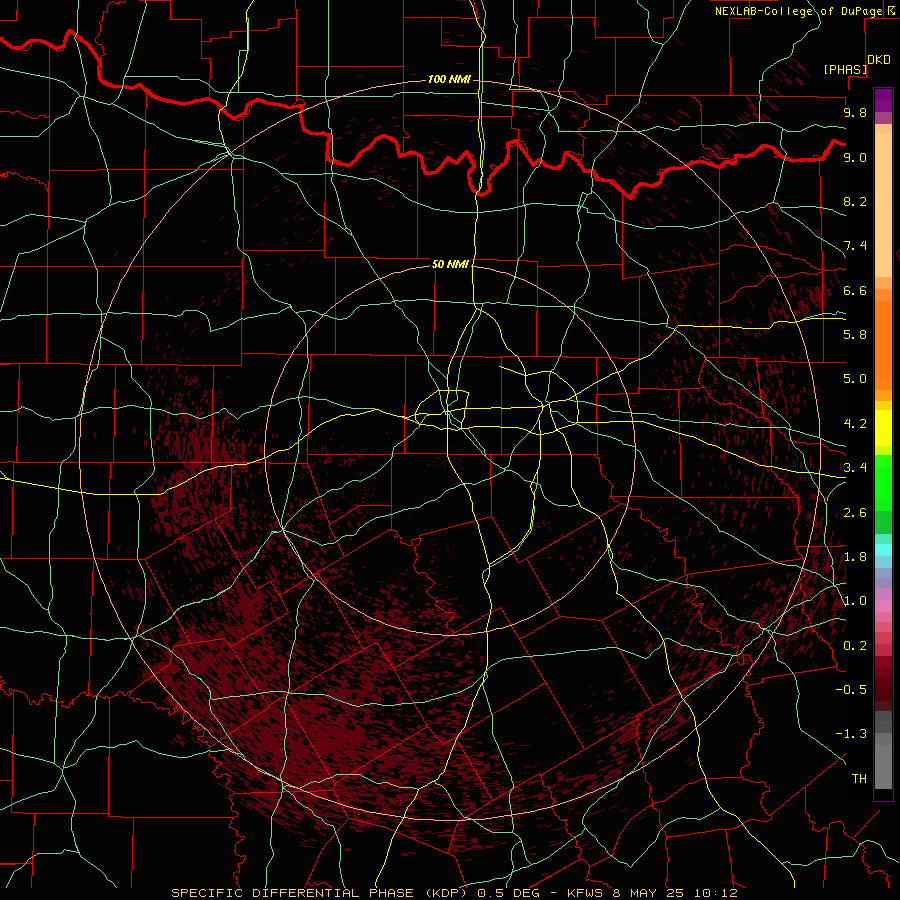Image resolution: width=900 pixels, height=900 pixels.
Task: Click the 1.0 scale value
Action: tap(855, 600)
